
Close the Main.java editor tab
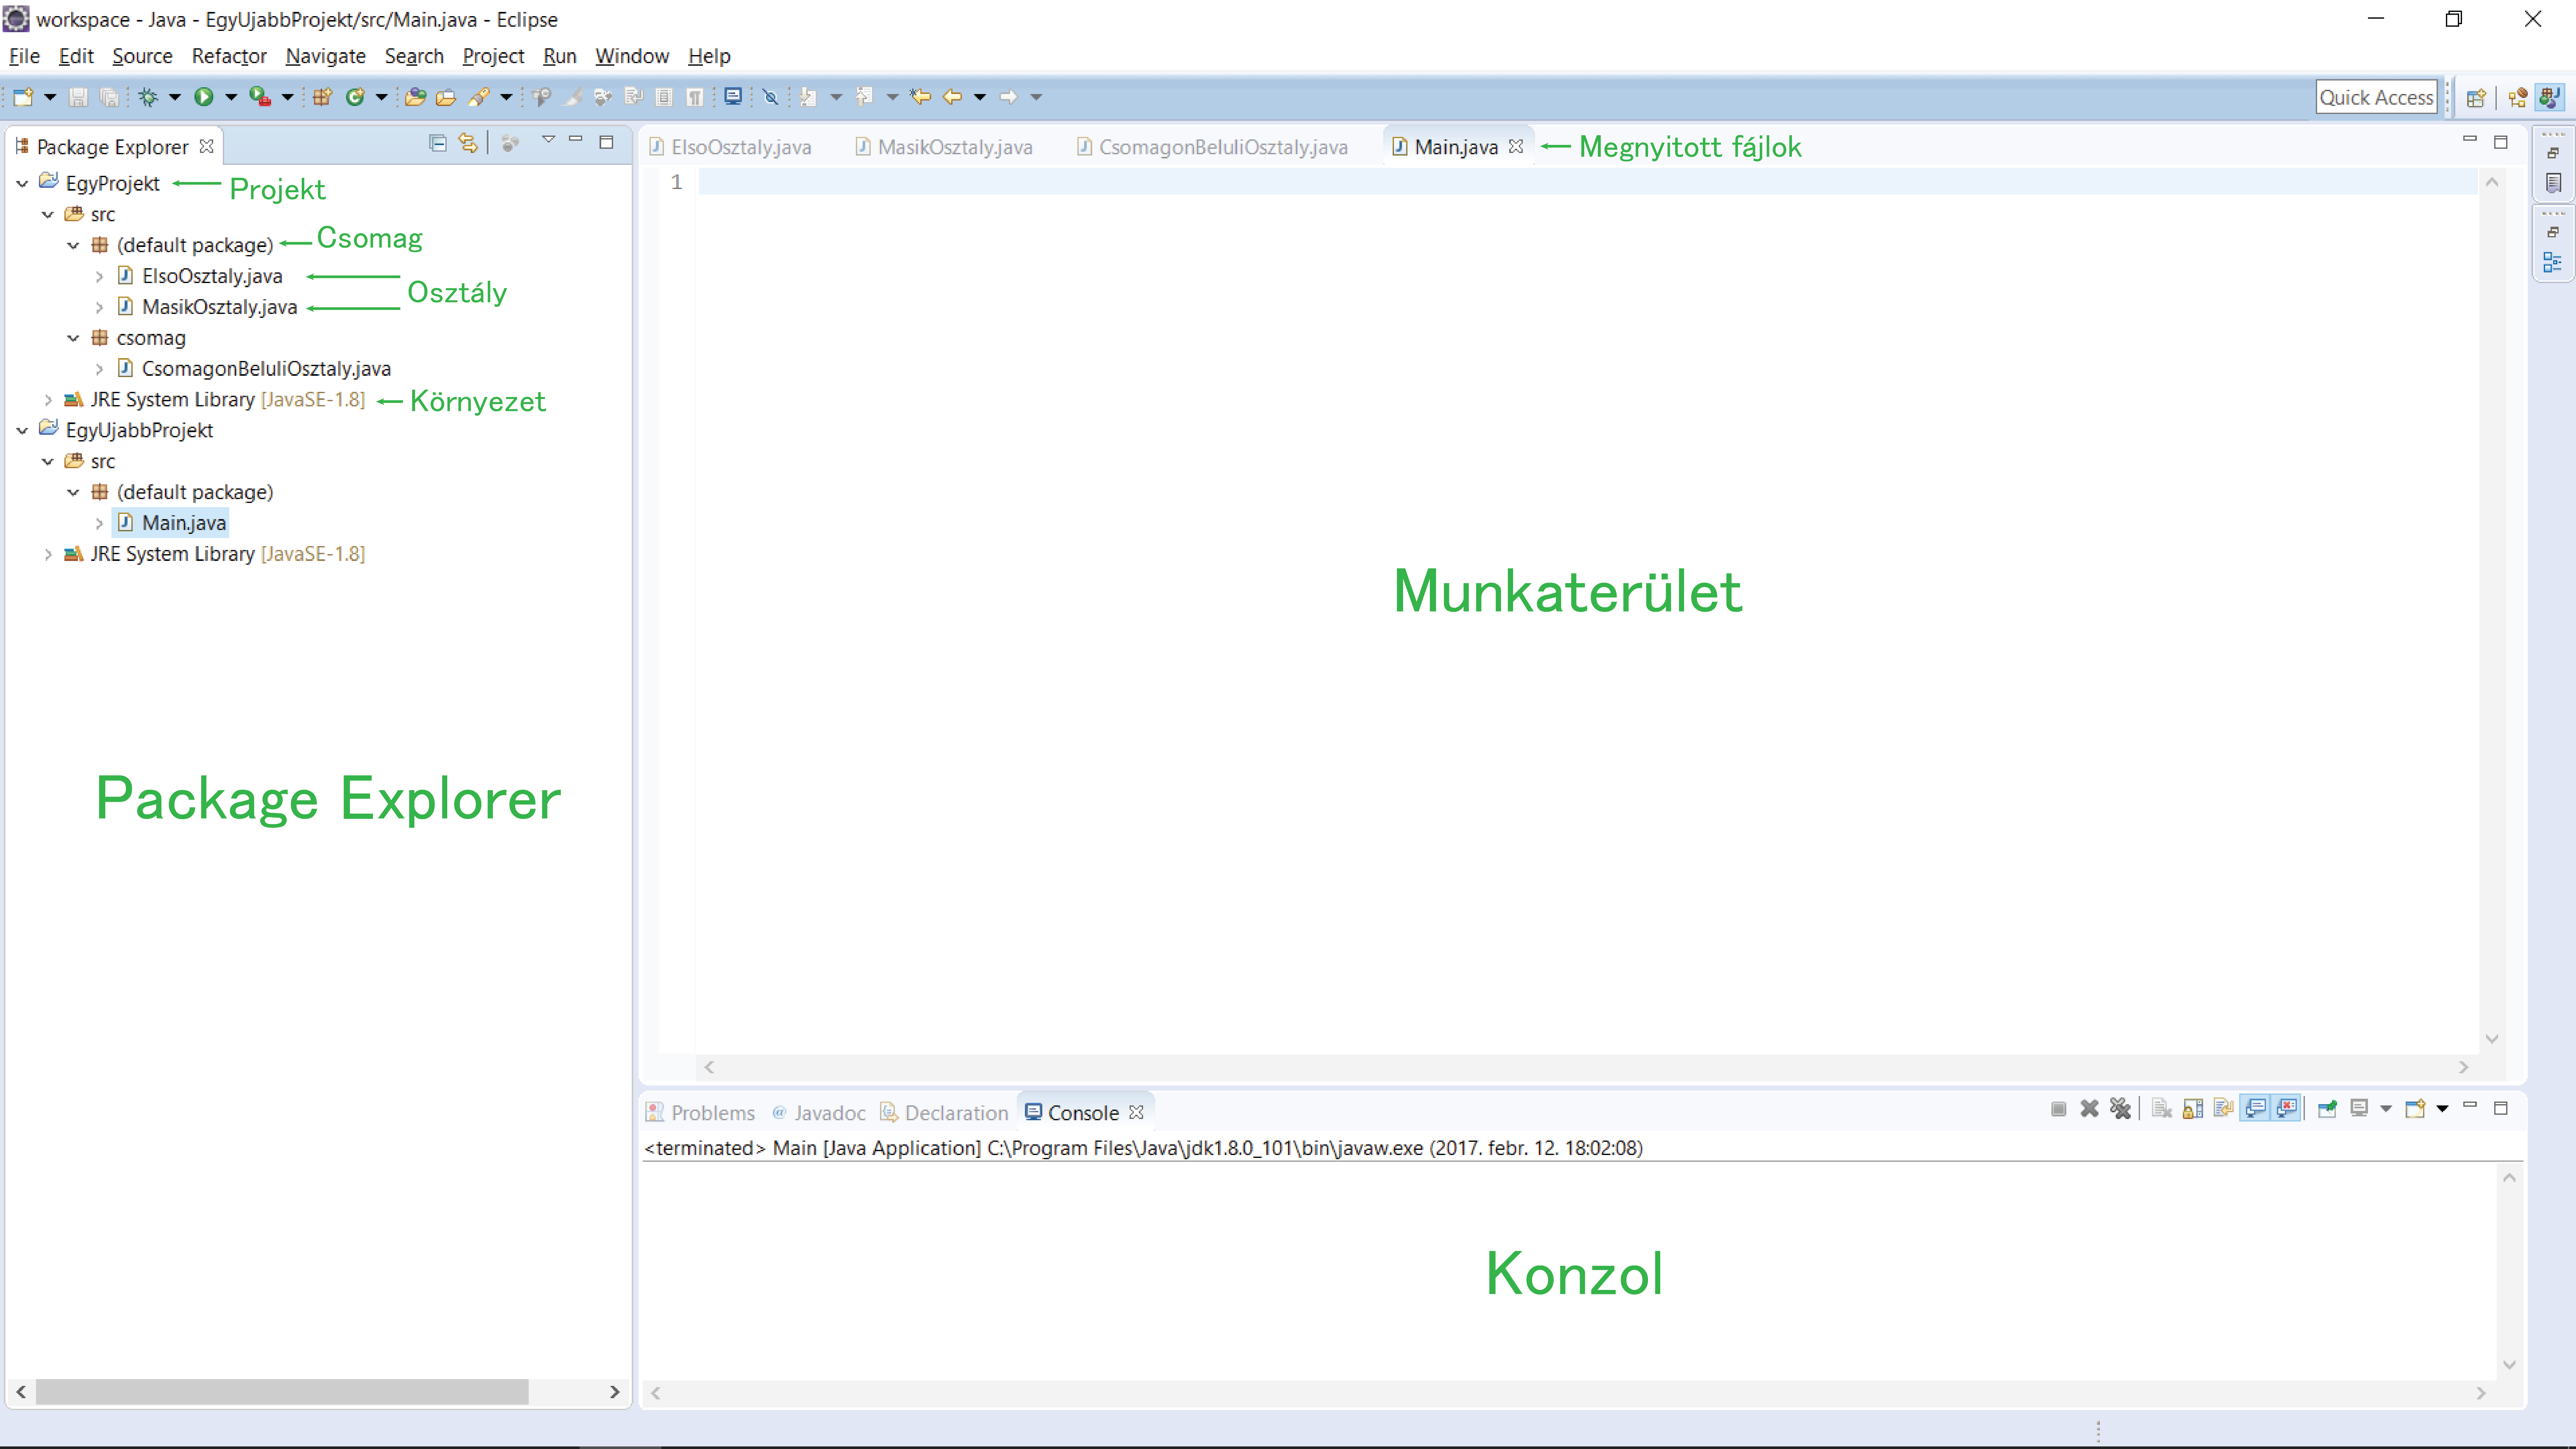pyautogui.click(x=1516, y=147)
